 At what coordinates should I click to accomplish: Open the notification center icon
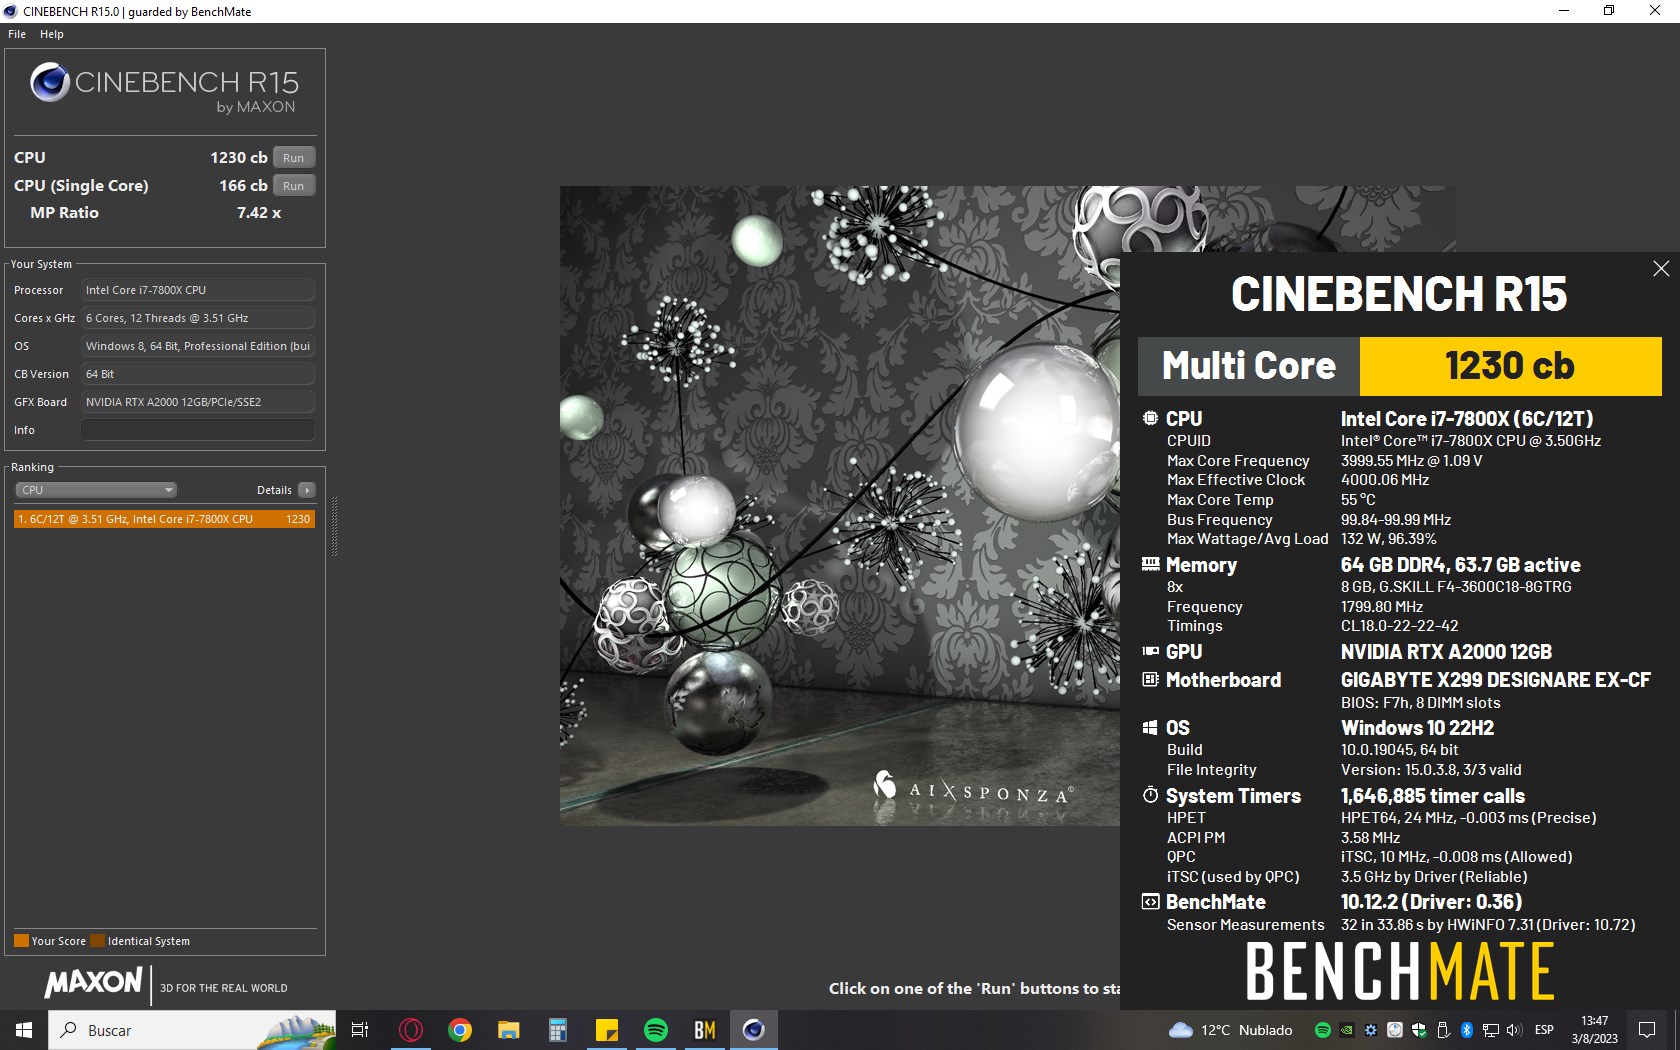(1647, 1030)
